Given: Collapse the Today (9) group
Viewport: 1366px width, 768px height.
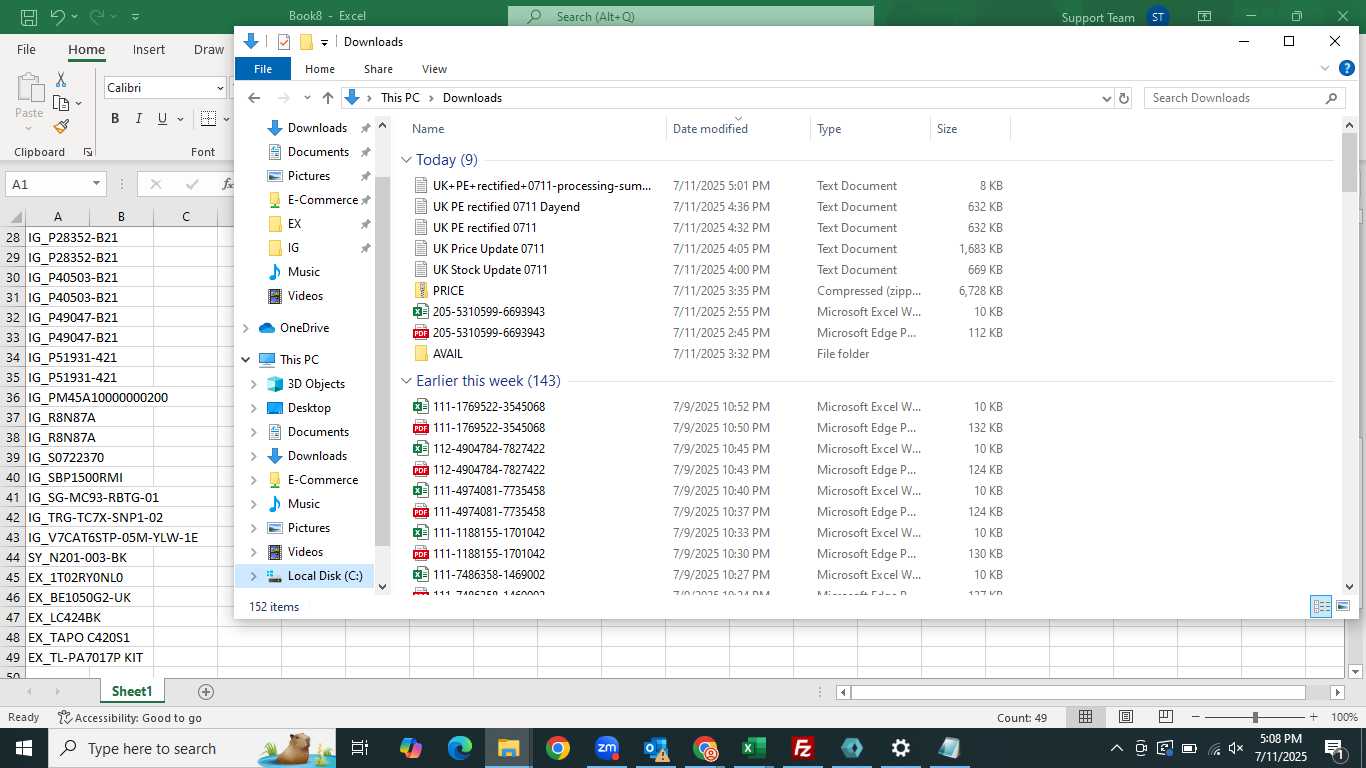Looking at the screenshot, I should point(407,160).
